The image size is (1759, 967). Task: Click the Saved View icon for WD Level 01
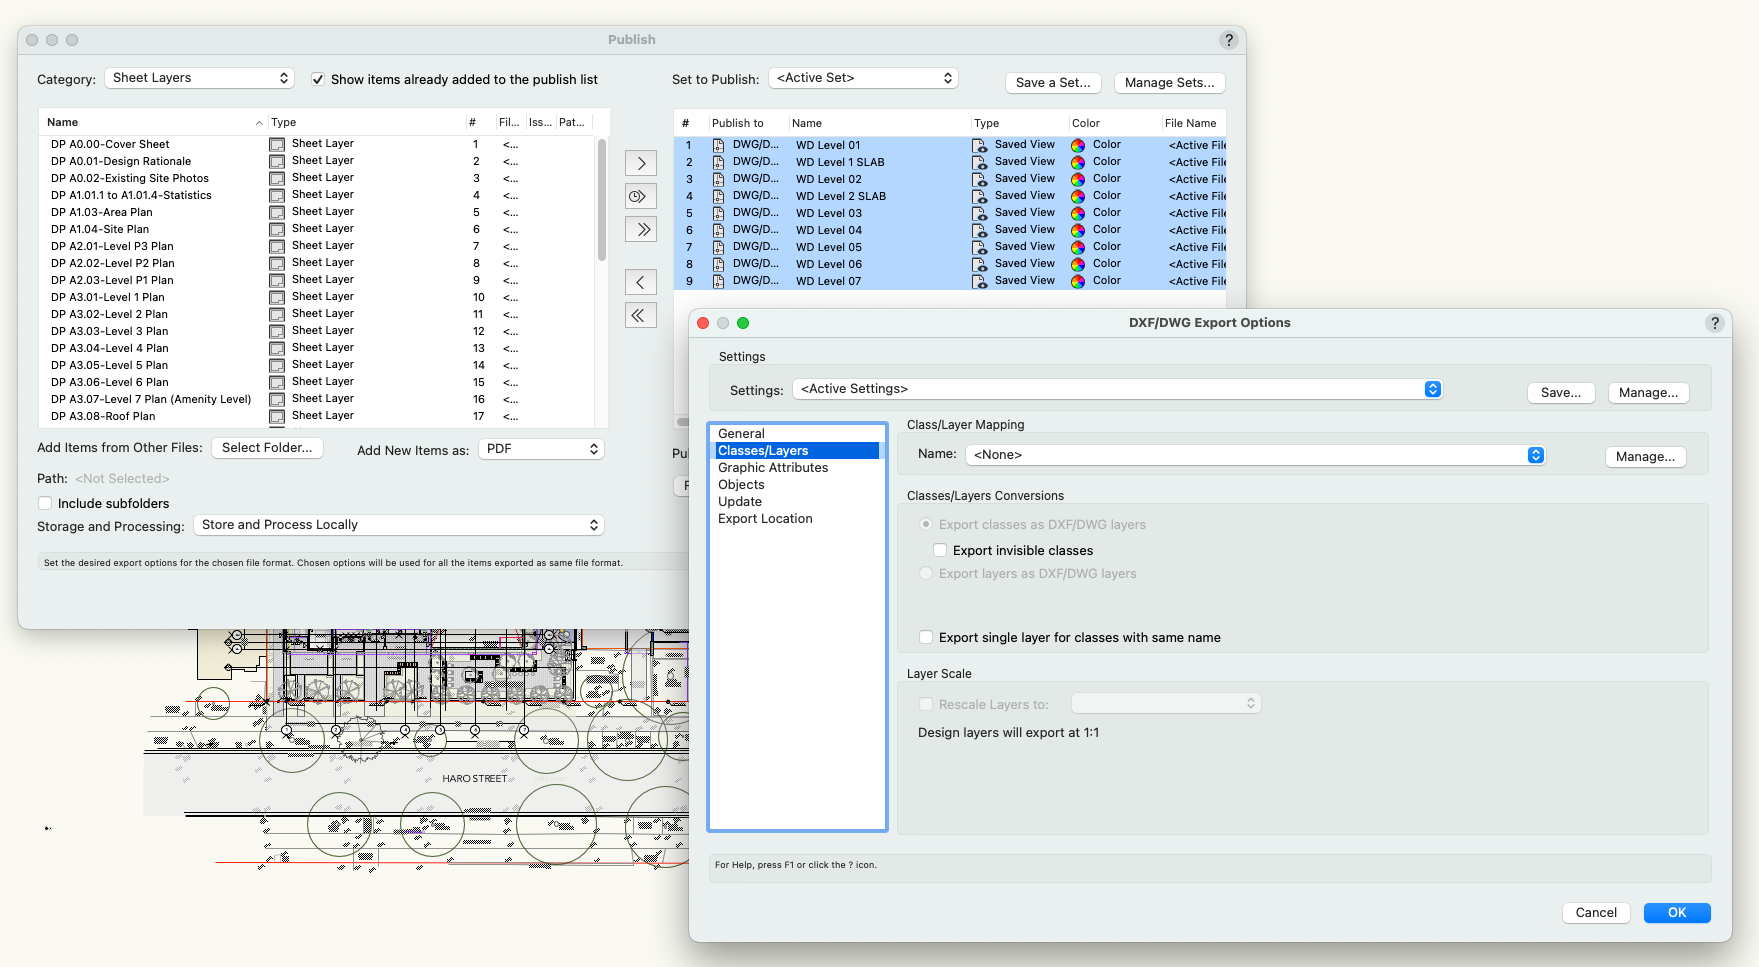tap(980, 145)
